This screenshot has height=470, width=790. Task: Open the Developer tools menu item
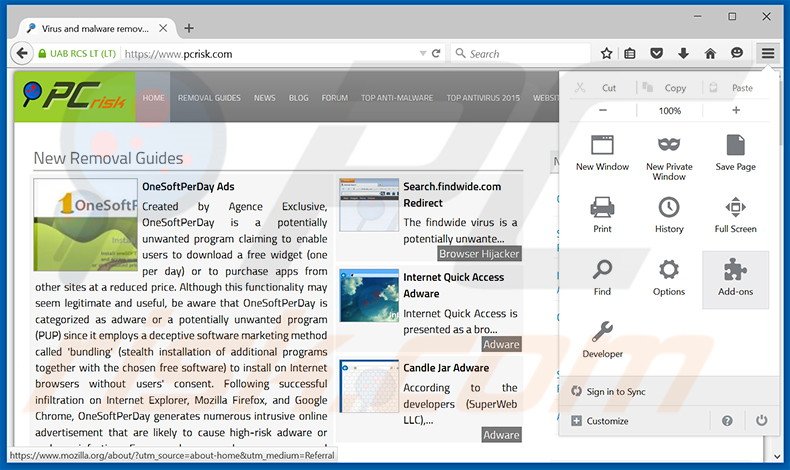coord(602,341)
